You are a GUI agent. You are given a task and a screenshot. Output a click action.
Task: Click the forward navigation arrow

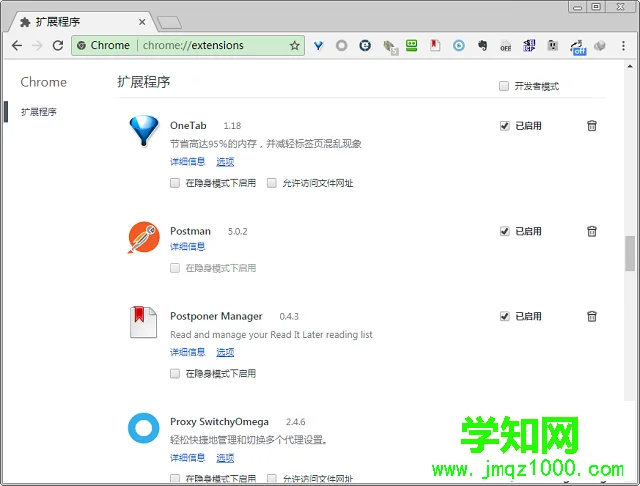point(37,45)
